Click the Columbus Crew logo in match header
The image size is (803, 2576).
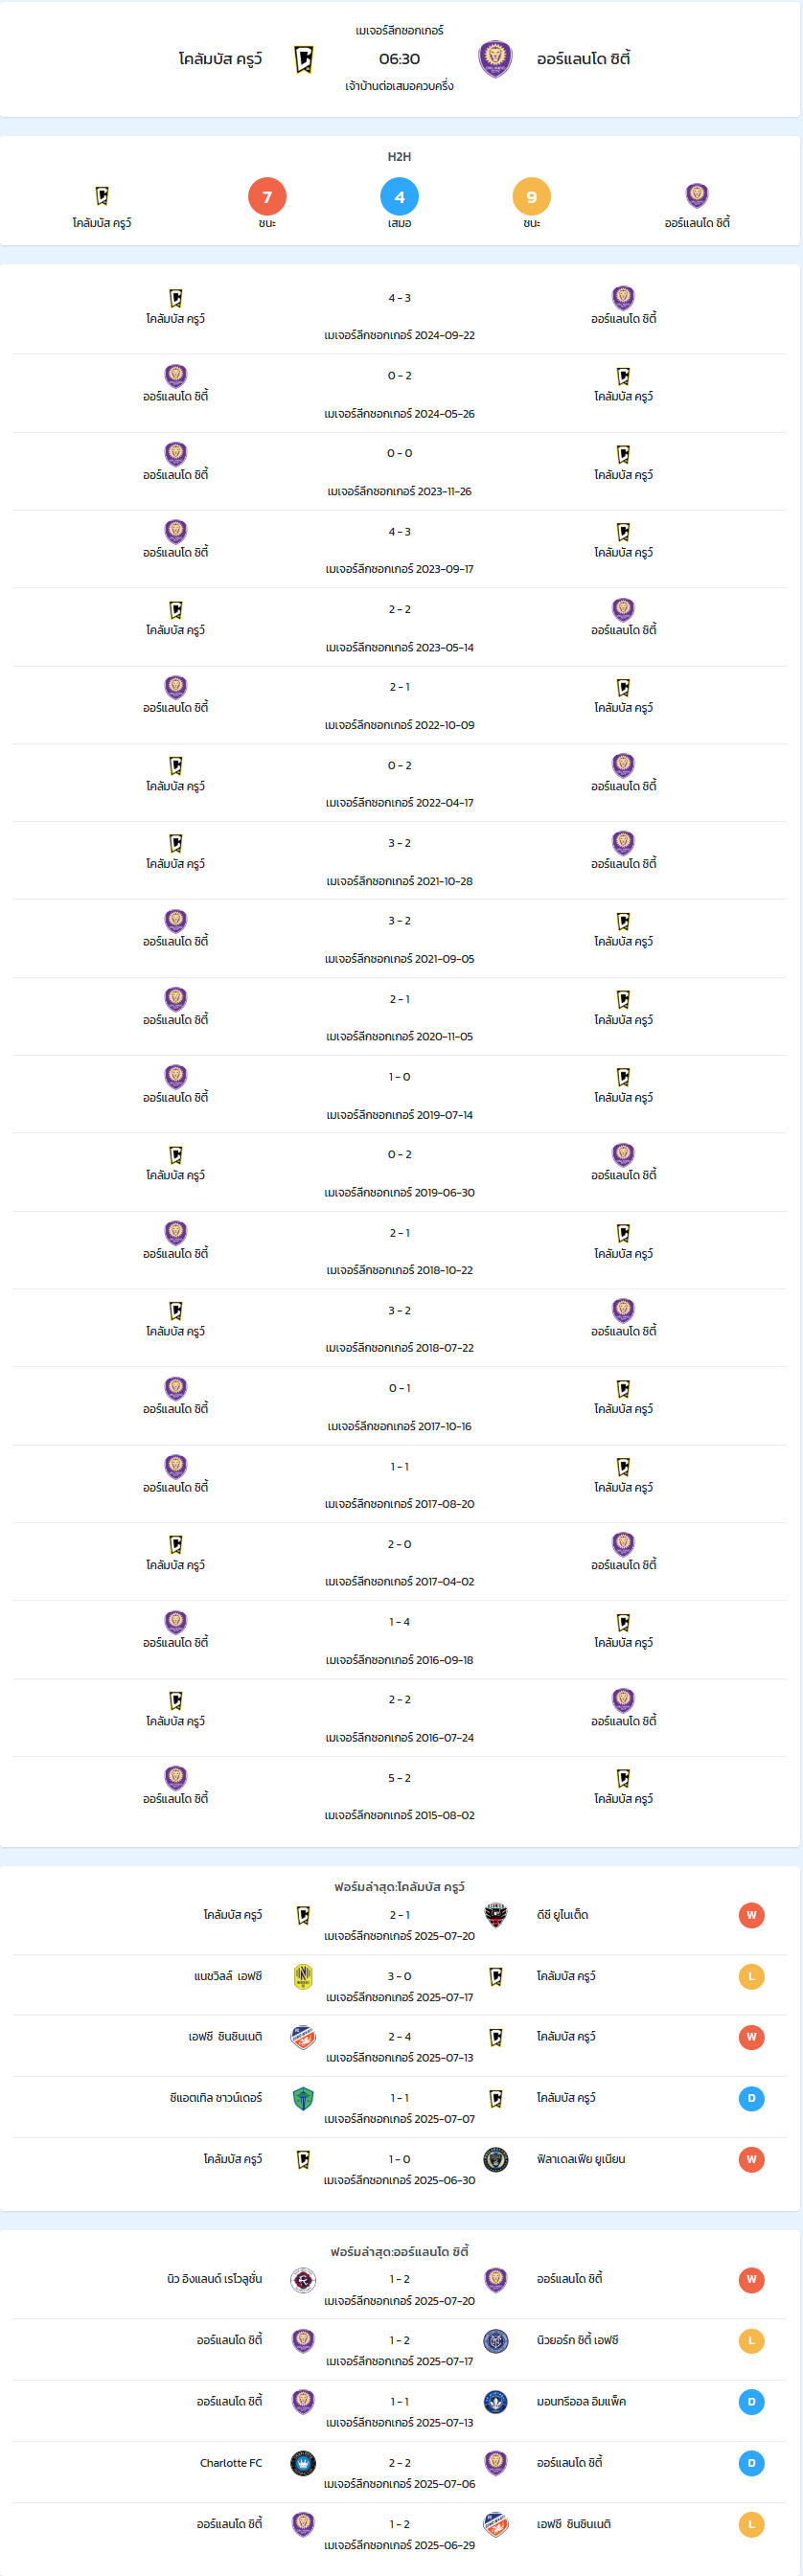coord(304,60)
